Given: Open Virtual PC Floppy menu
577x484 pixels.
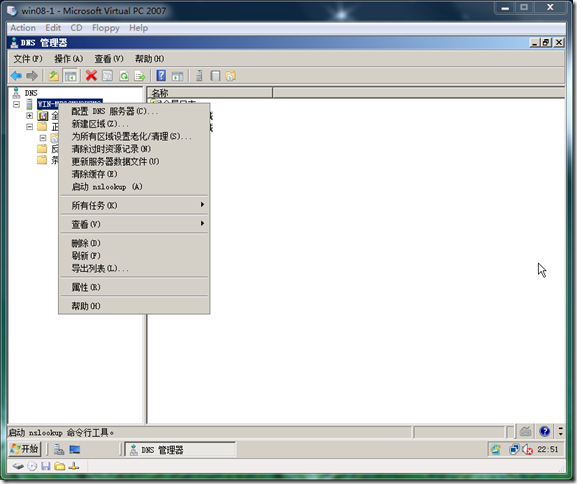Looking at the screenshot, I should pos(106,28).
